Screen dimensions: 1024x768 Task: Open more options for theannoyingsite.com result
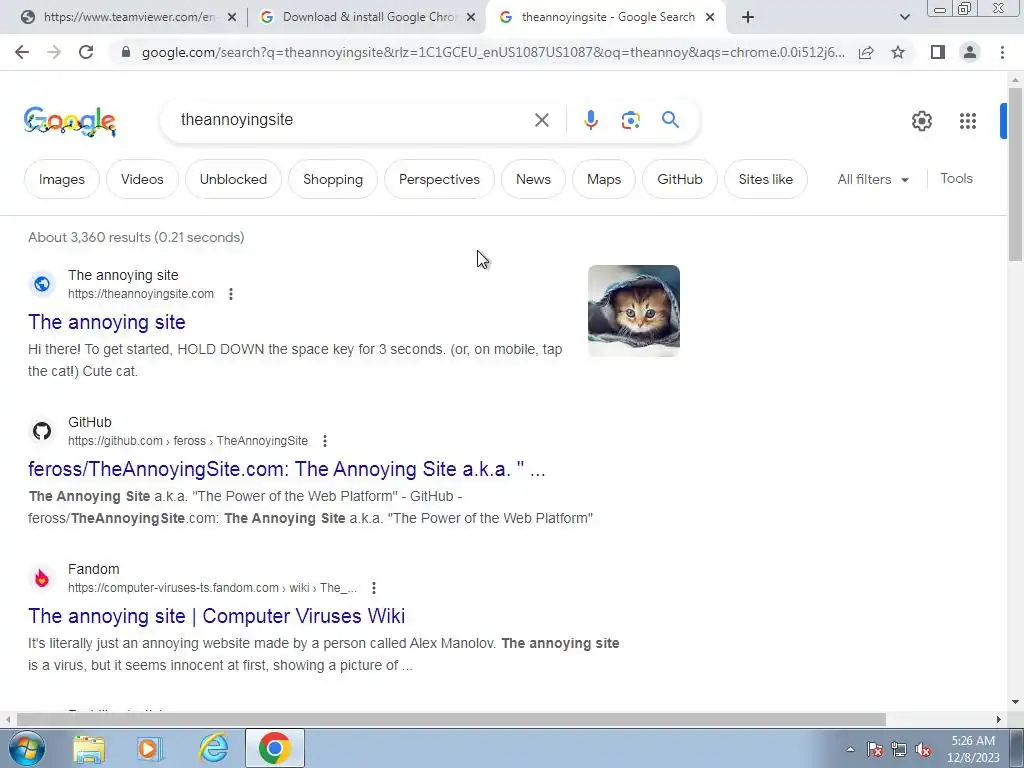pos(231,294)
